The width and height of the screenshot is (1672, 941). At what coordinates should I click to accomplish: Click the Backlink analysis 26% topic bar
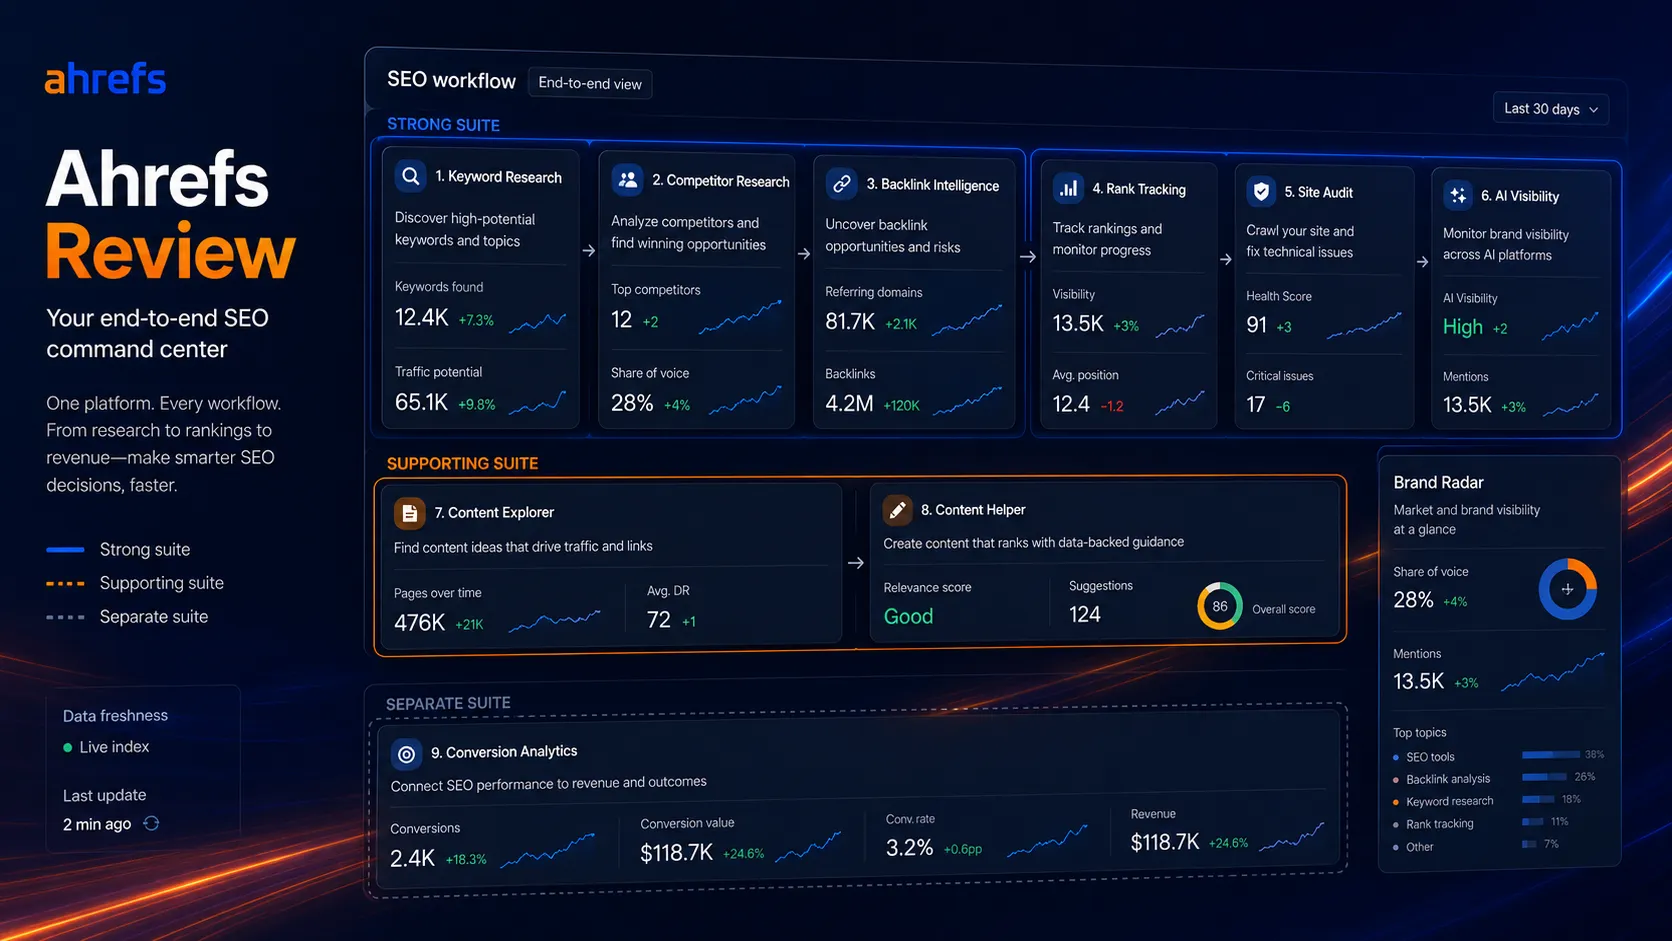[x=1545, y=777]
